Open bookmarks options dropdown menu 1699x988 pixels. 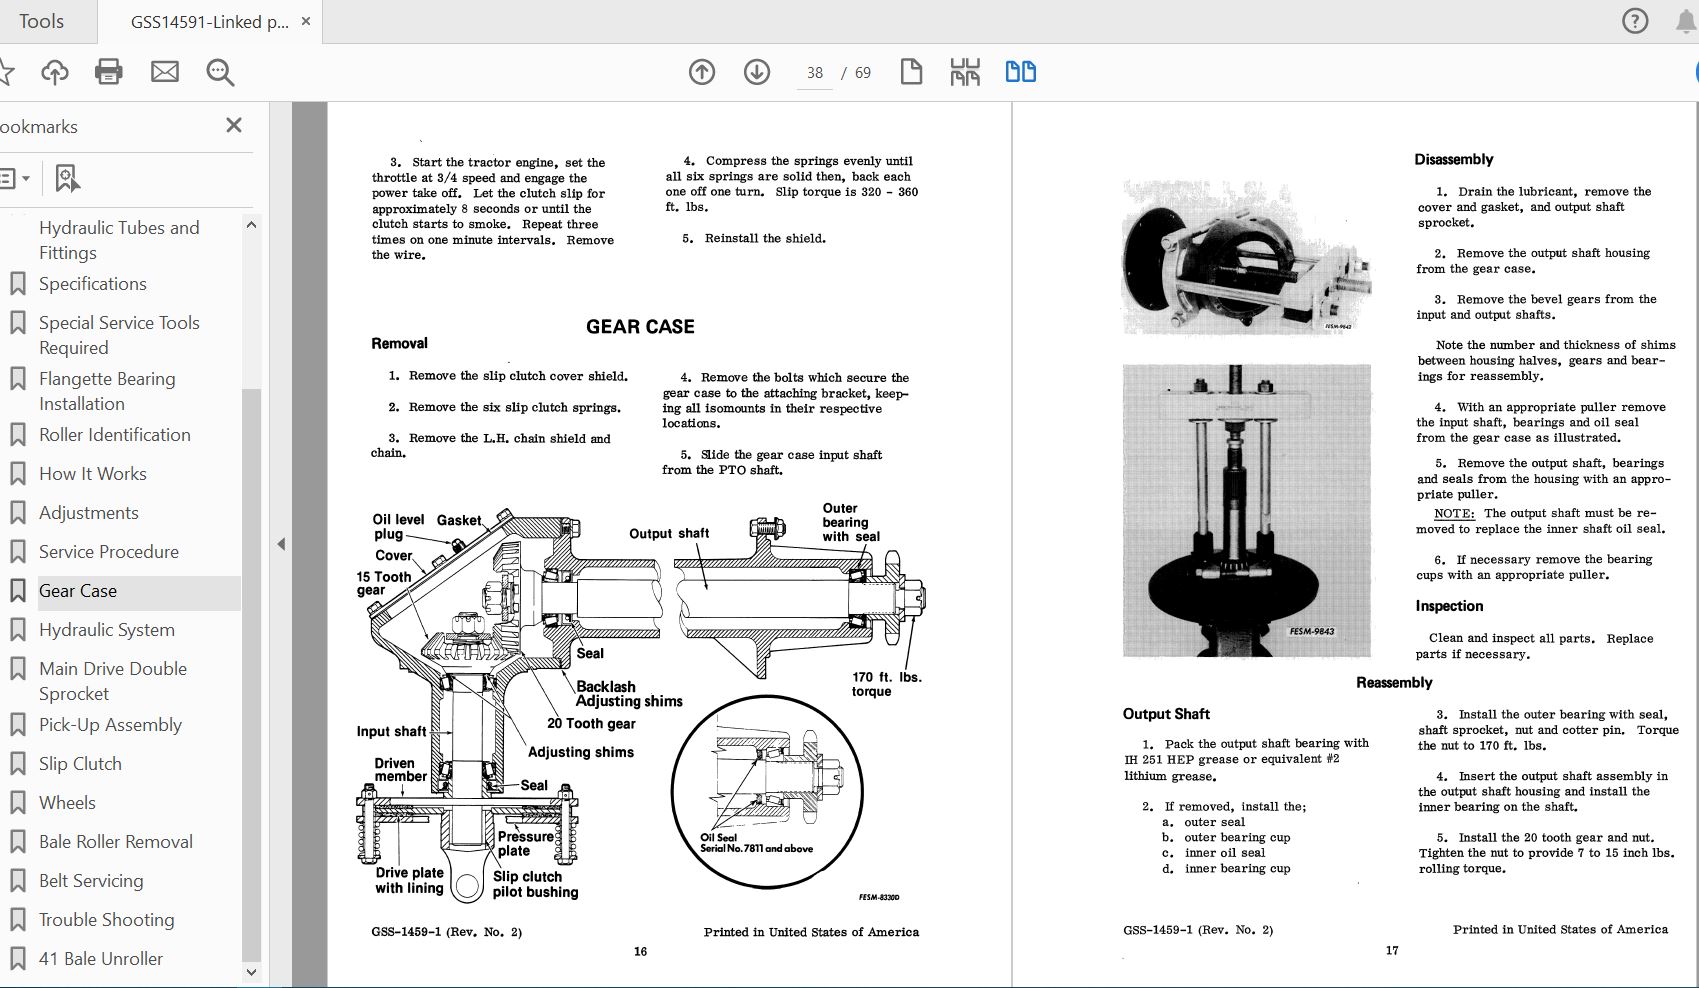point(14,179)
